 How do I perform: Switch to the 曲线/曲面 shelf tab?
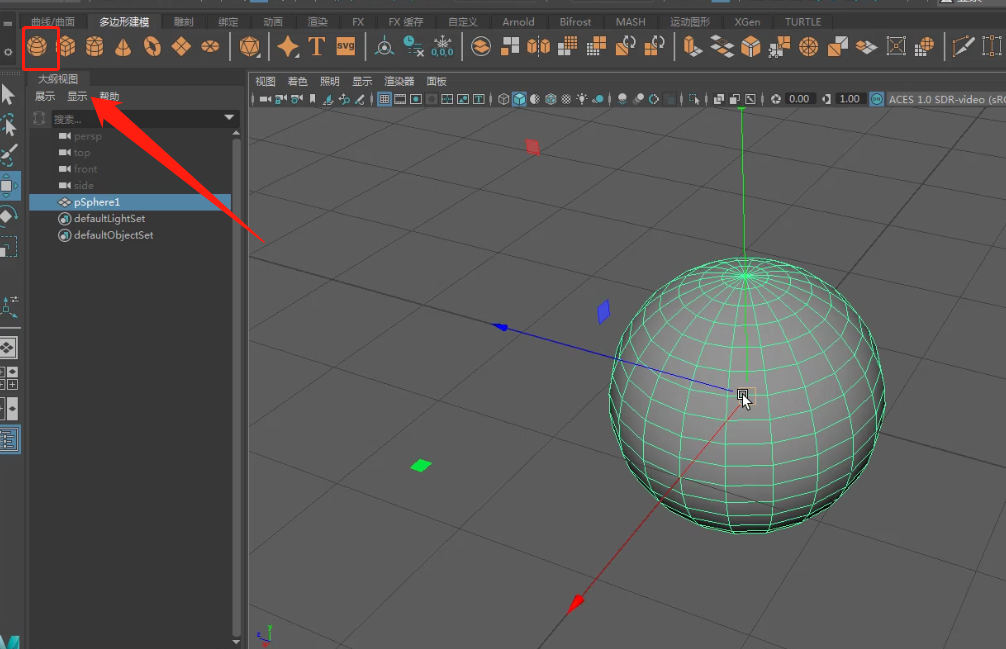click(53, 22)
